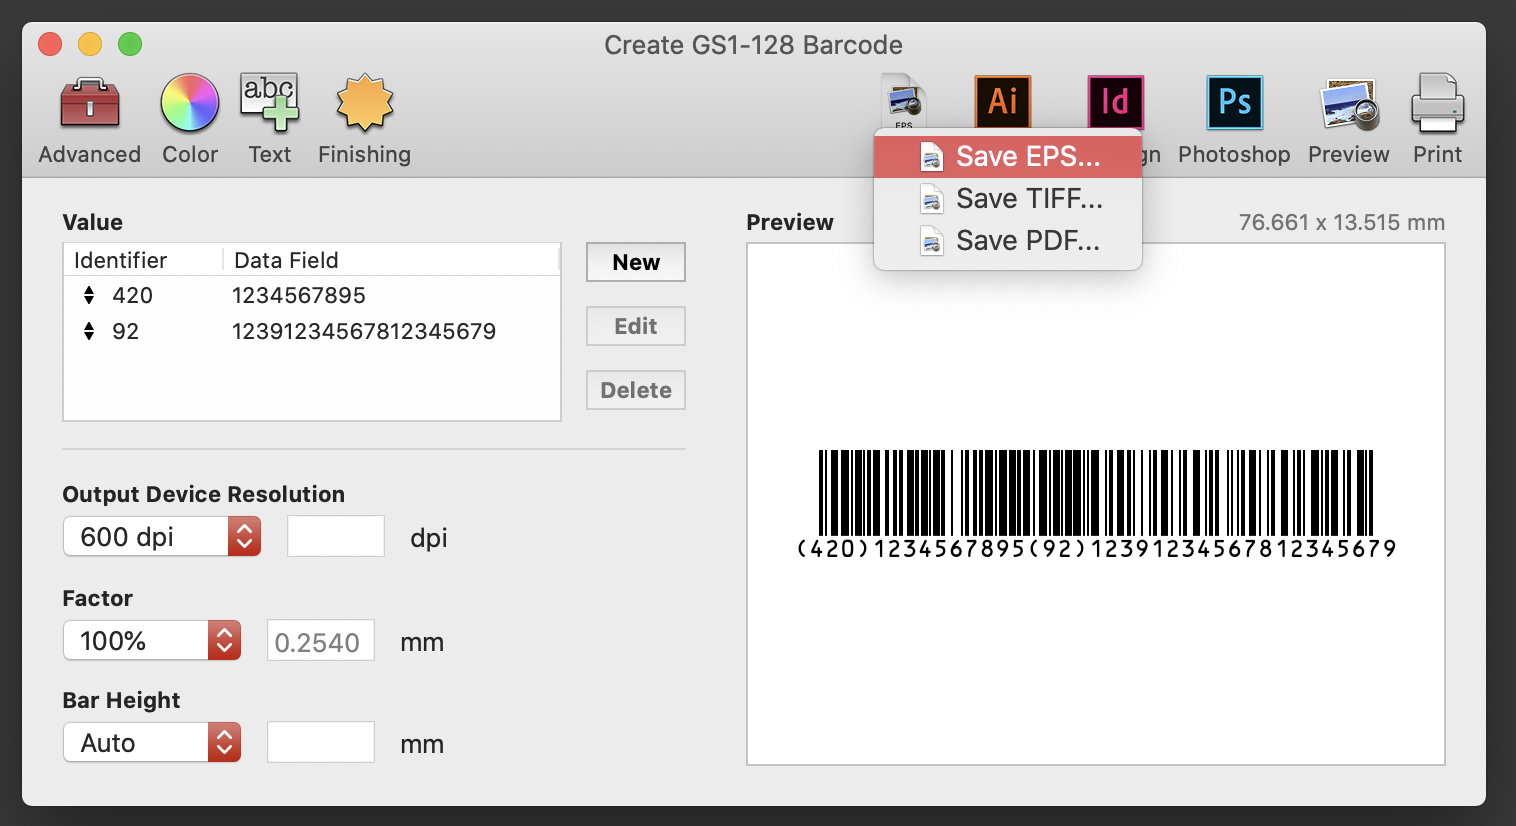Open the Auto Bar Height dropdown
The width and height of the screenshot is (1516, 826).
pos(152,743)
